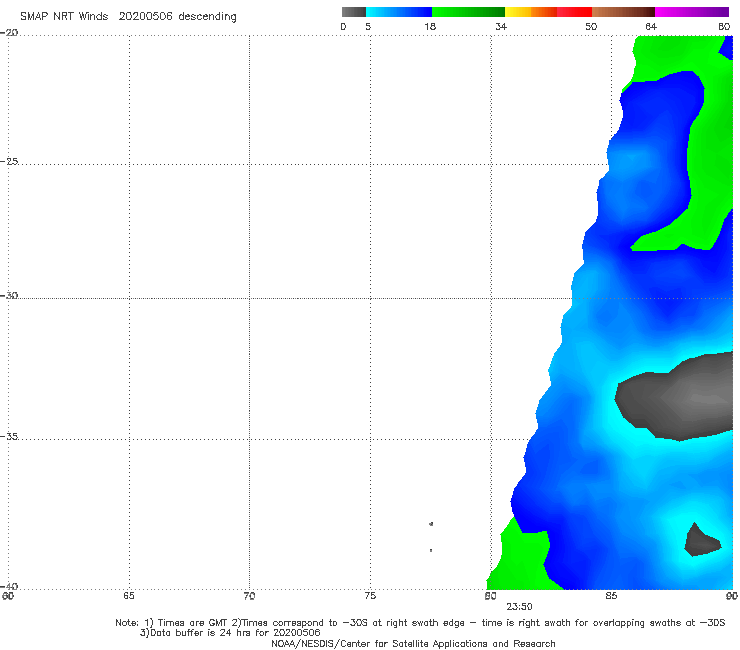This screenshot has width=740, height=650.
Task: Click the longitude axis label '65'
Action: click(x=129, y=596)
